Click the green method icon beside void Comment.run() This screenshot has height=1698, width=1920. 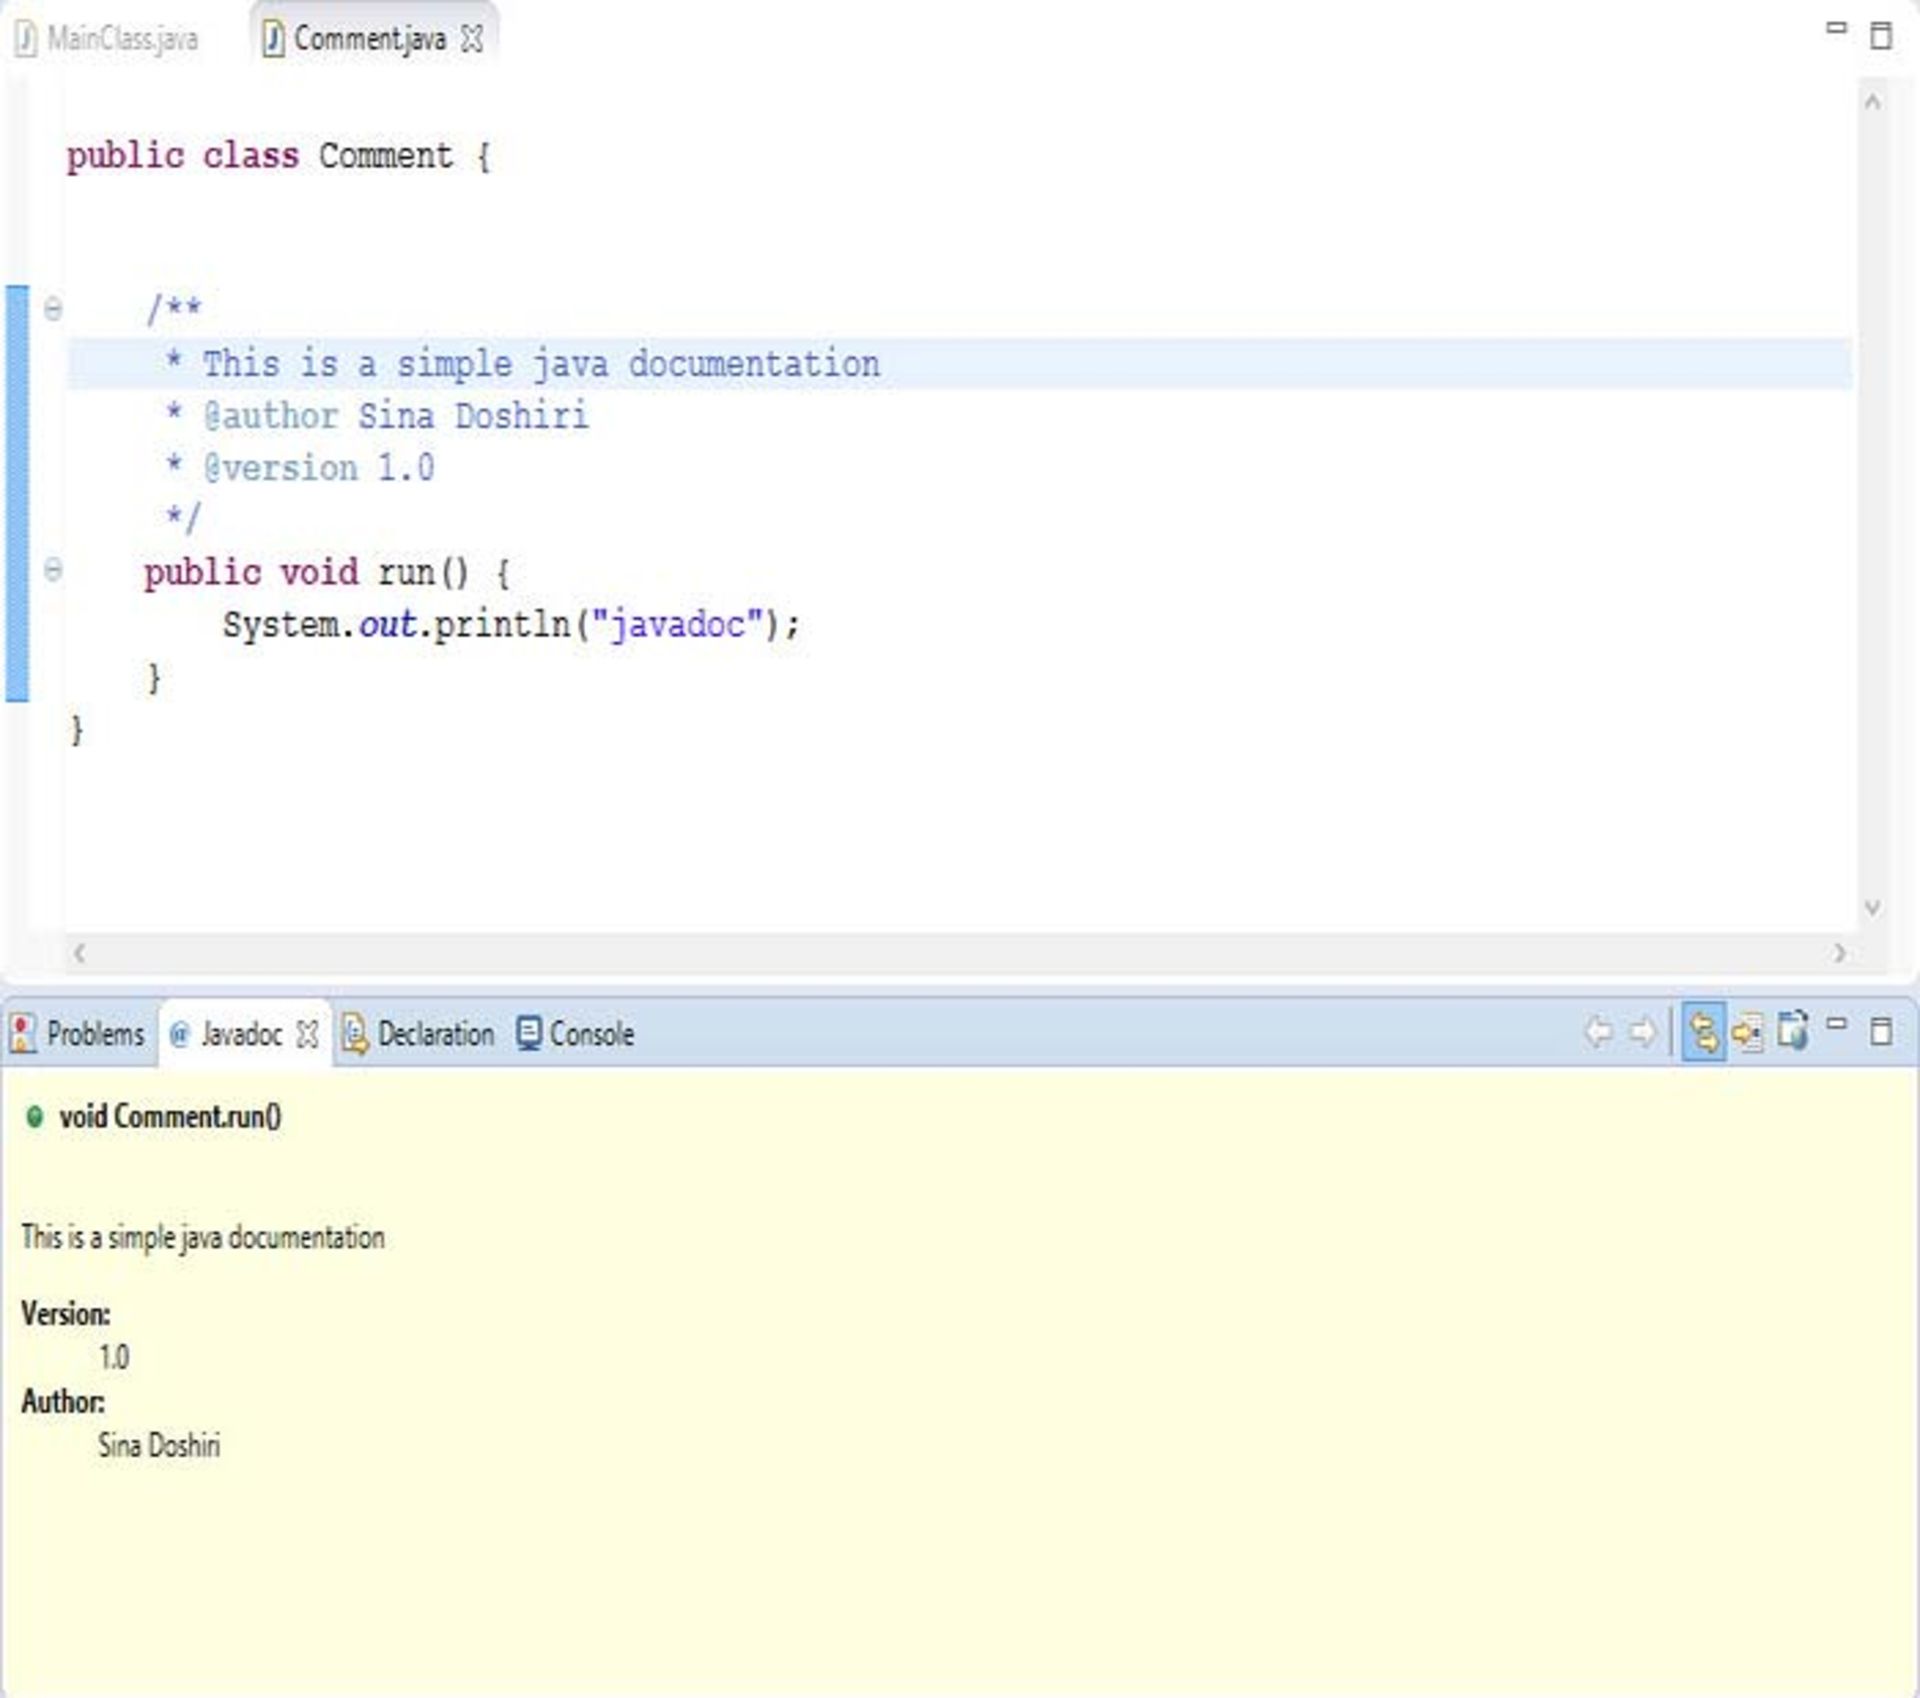click(34, 1116)
